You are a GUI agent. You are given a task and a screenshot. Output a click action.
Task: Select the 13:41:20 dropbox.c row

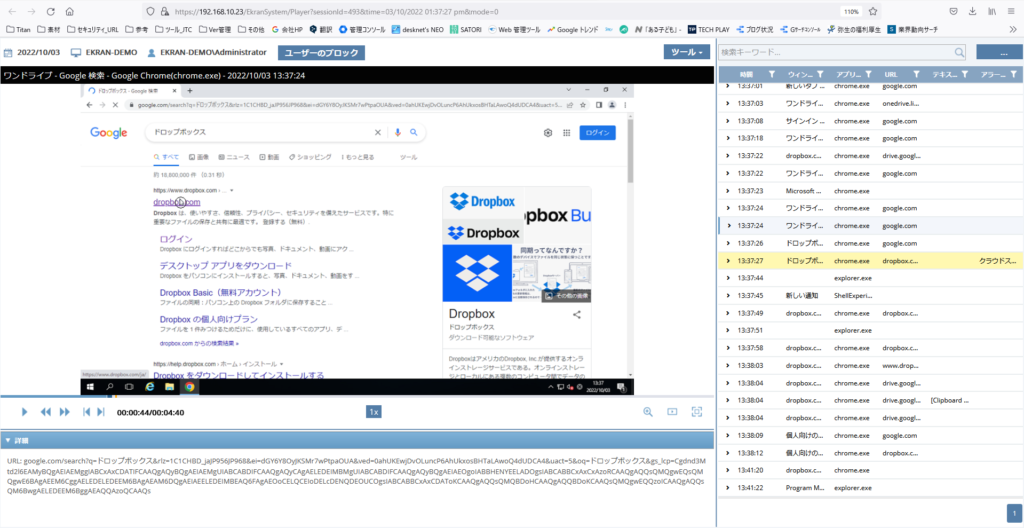click(871, 470)
